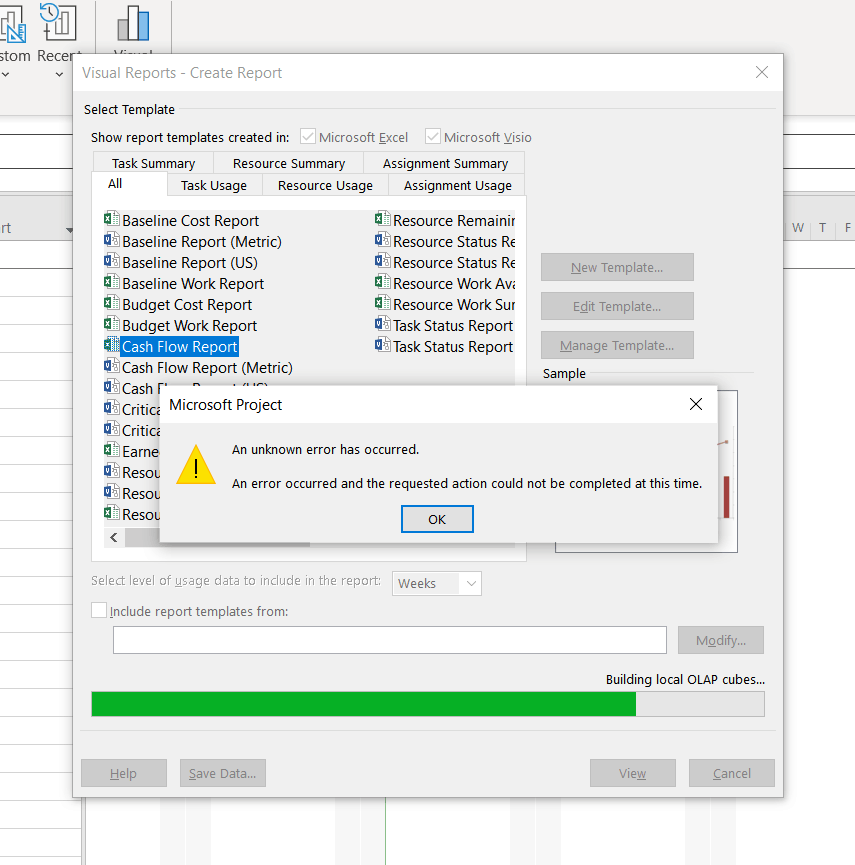Close the Microsoft Project error dialog
Image resolution: width=855 pixels, height=865 pixels.
pyautogui.click(x=696, y=404)
